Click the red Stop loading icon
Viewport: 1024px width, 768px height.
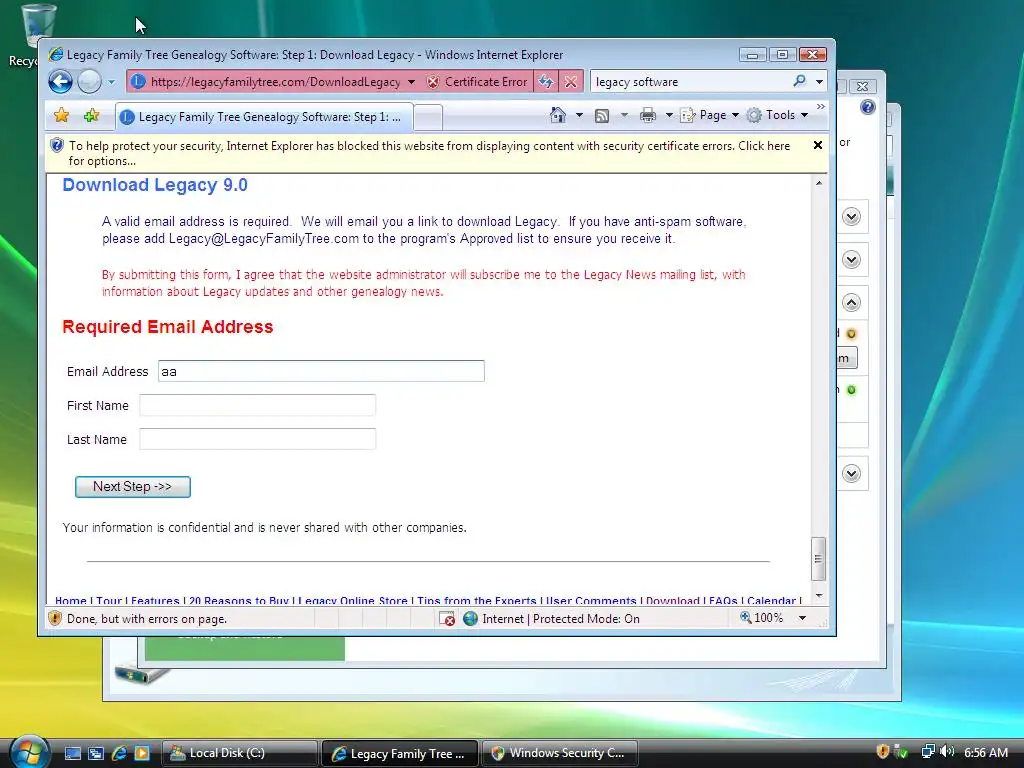click(x=571, y=82)
